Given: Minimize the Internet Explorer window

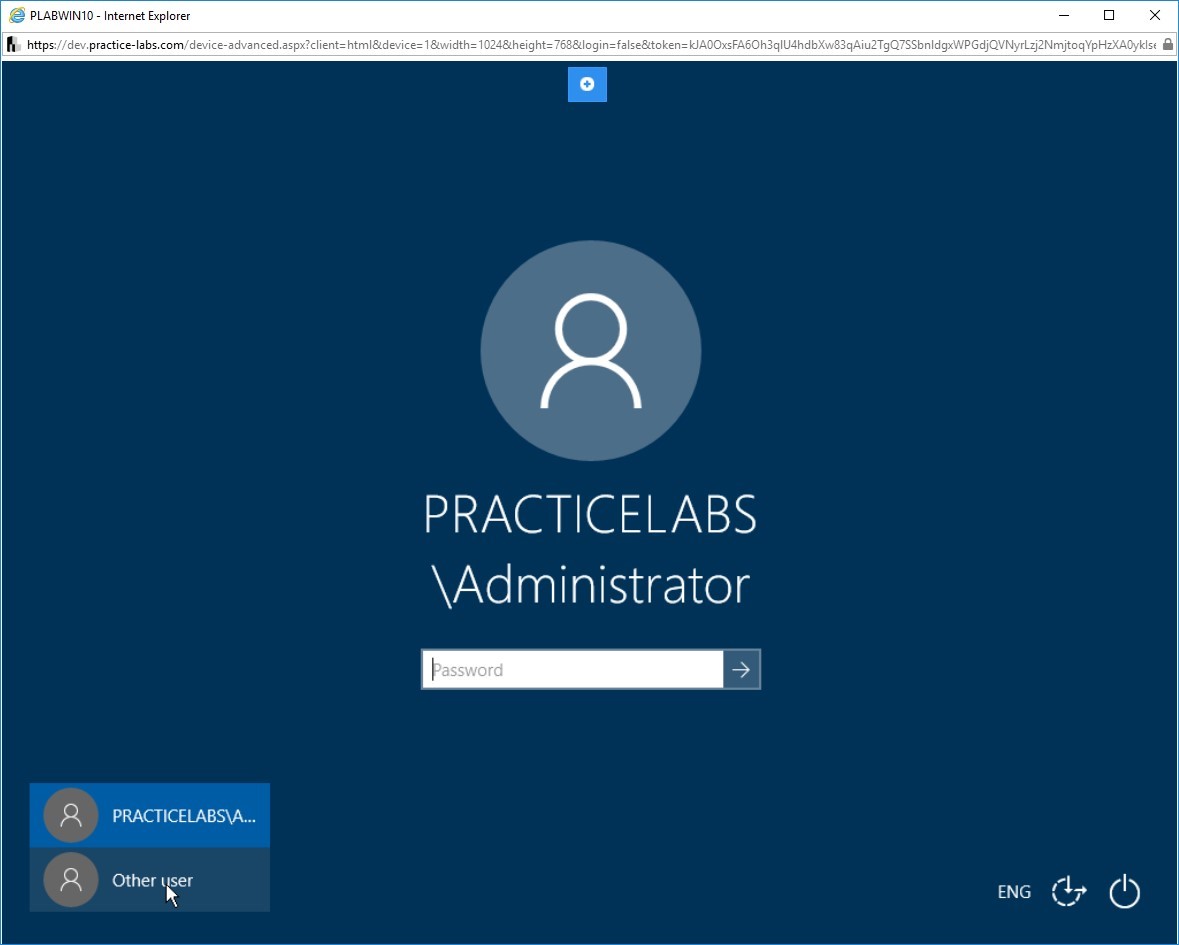Looking at the screenshot, I should tap(1064, 15).
